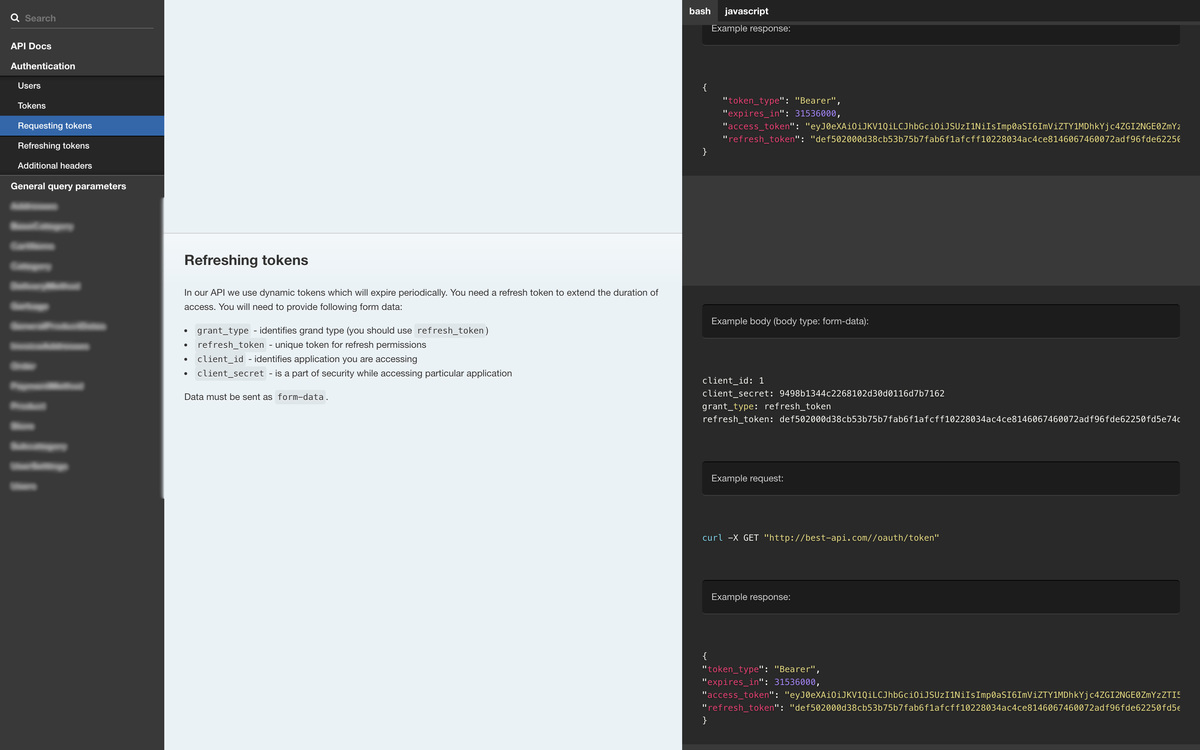Click the magnifier search icon
The width and height of the screenshot is (1200, 750).
coord(15,18)
